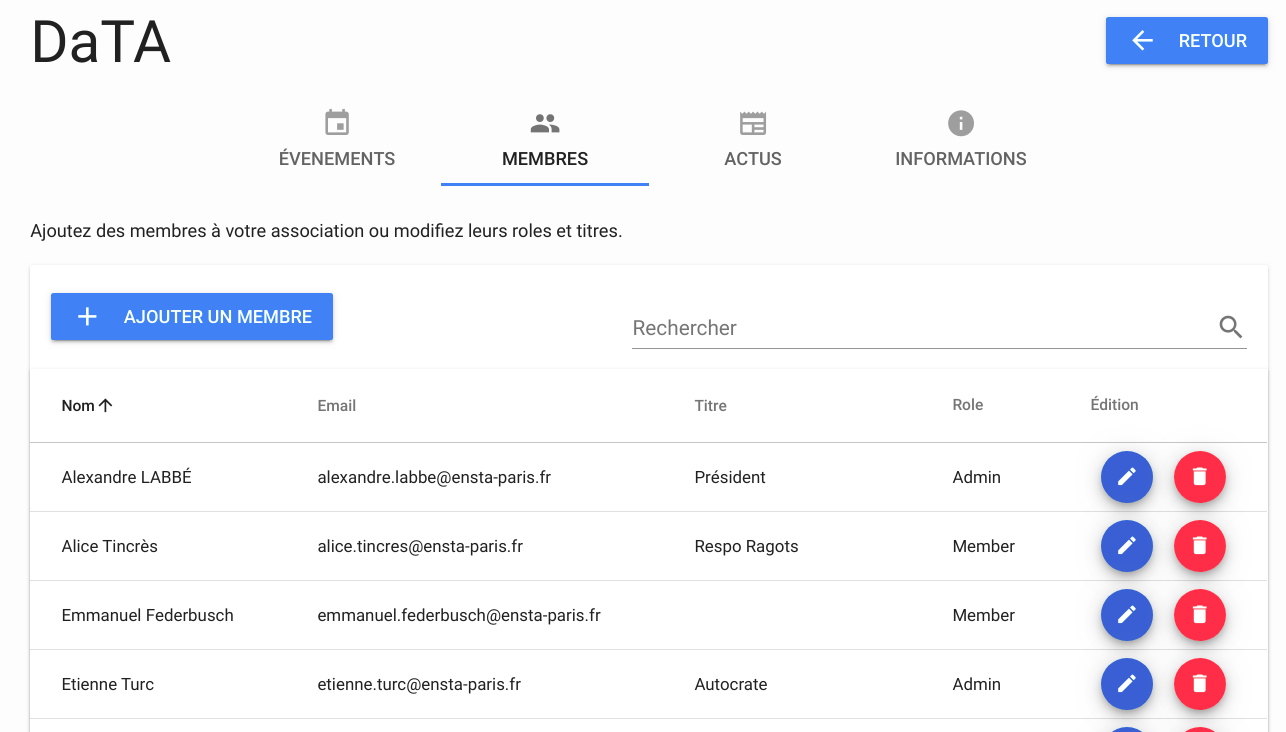
Task: Select name cell Etienne Turc
Action: tap(108, 684)
